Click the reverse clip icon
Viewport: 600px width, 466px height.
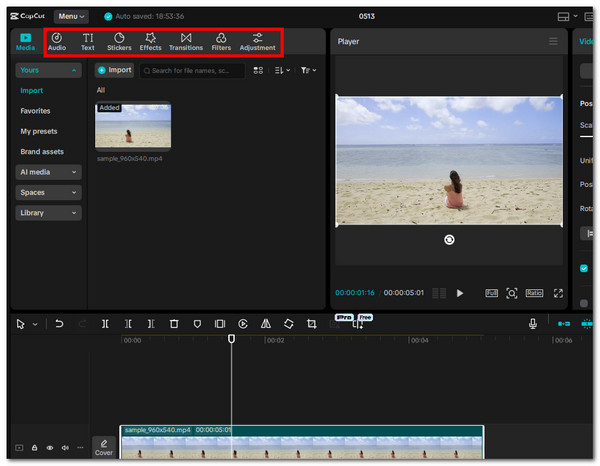tap(243, 324)
